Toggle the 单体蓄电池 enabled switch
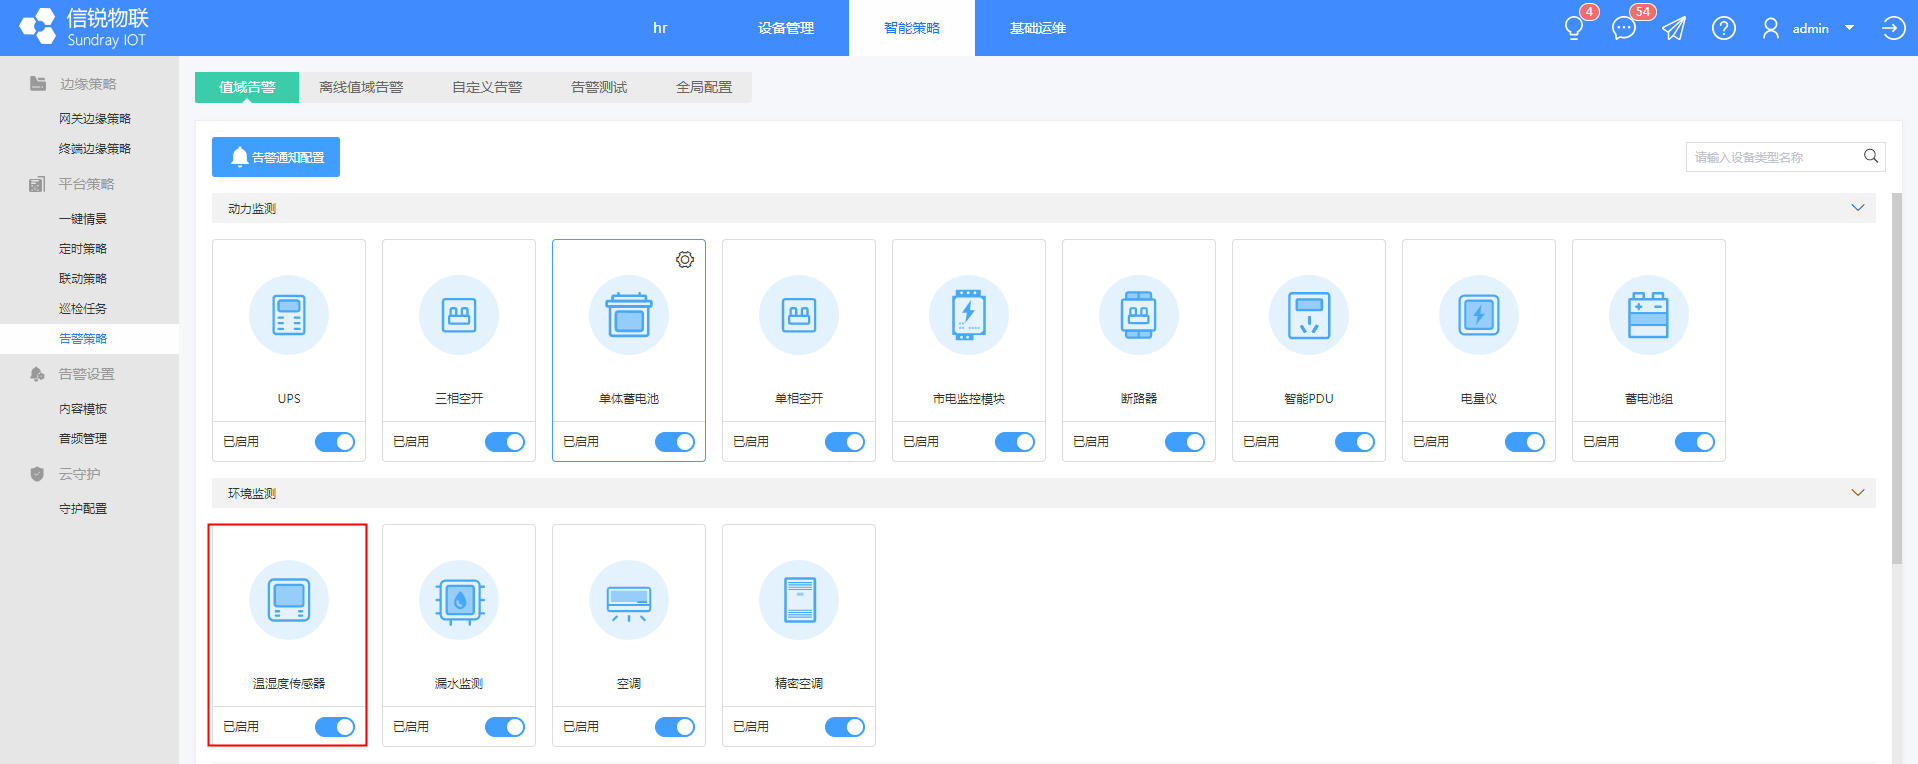 tap(675, 442)
